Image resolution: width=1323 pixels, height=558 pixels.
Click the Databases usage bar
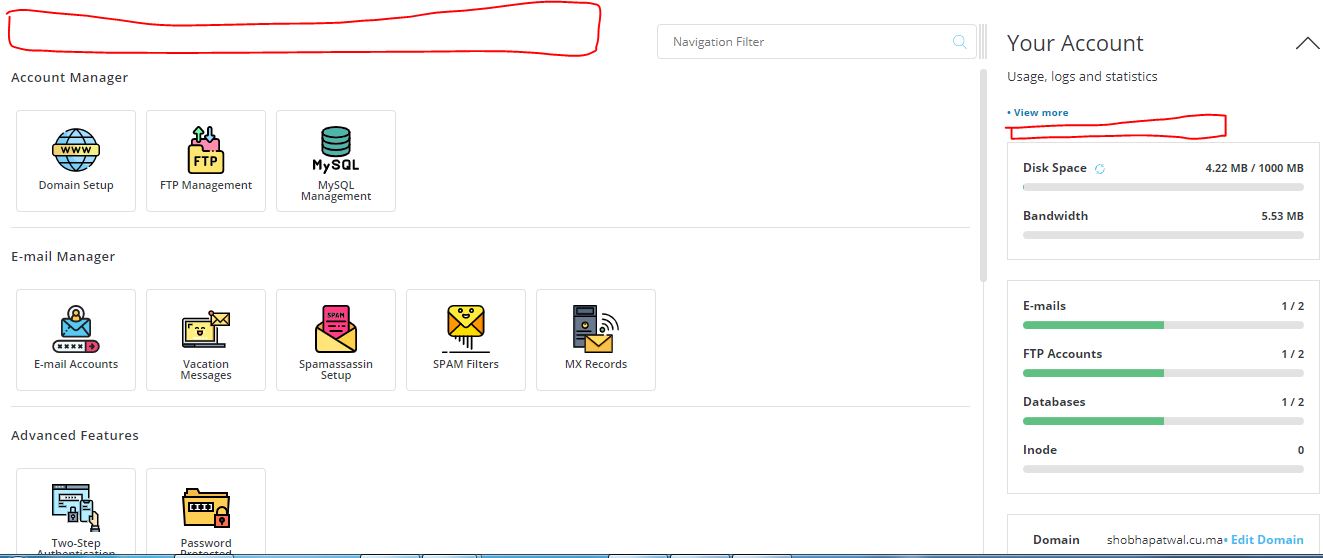[x=1163, y=421]
